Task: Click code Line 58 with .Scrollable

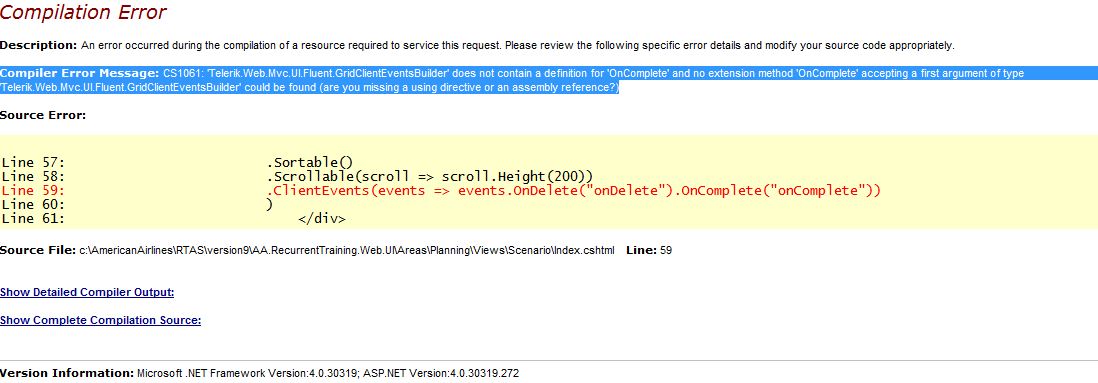Action: (x=298, y=176)
